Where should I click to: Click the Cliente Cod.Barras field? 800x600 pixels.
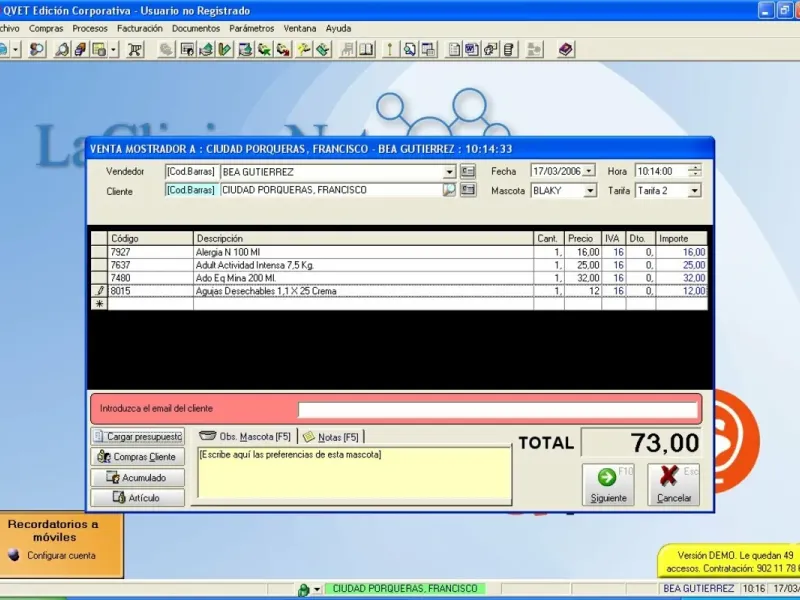pyautogui.click(x=191, y=190)
